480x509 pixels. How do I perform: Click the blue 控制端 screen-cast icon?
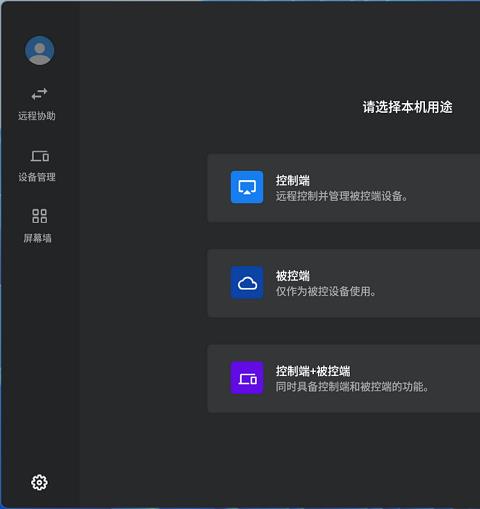click(x=247, y=187)
